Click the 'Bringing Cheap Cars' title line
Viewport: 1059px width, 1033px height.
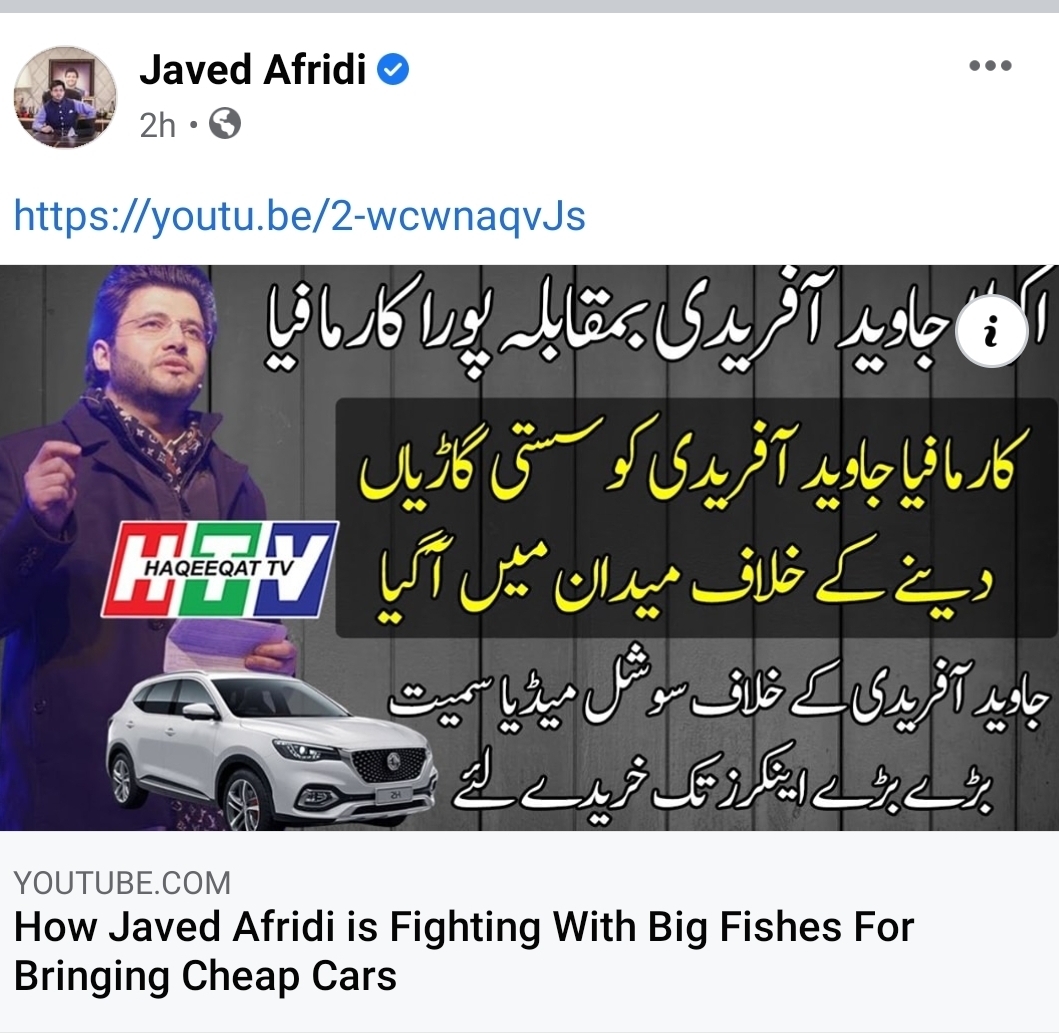click(205, 976)
